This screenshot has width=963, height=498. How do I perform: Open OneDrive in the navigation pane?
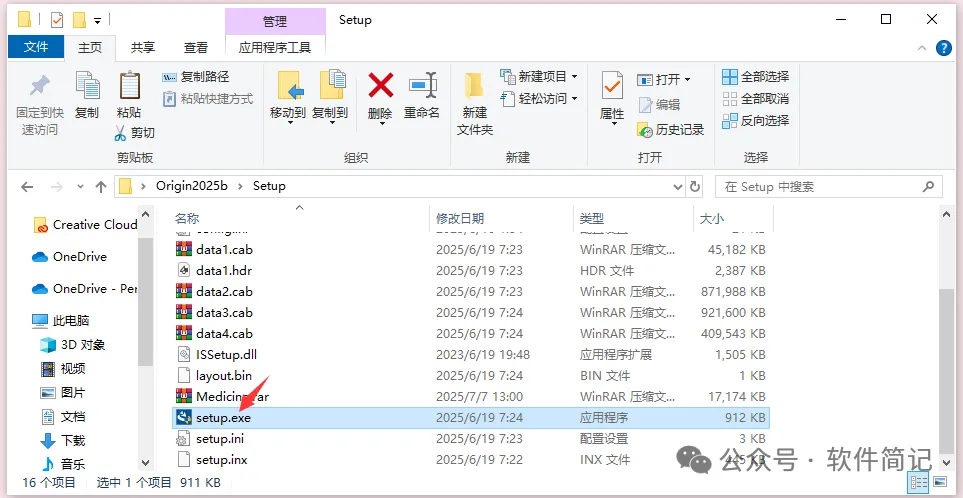[x=69, y=257]
